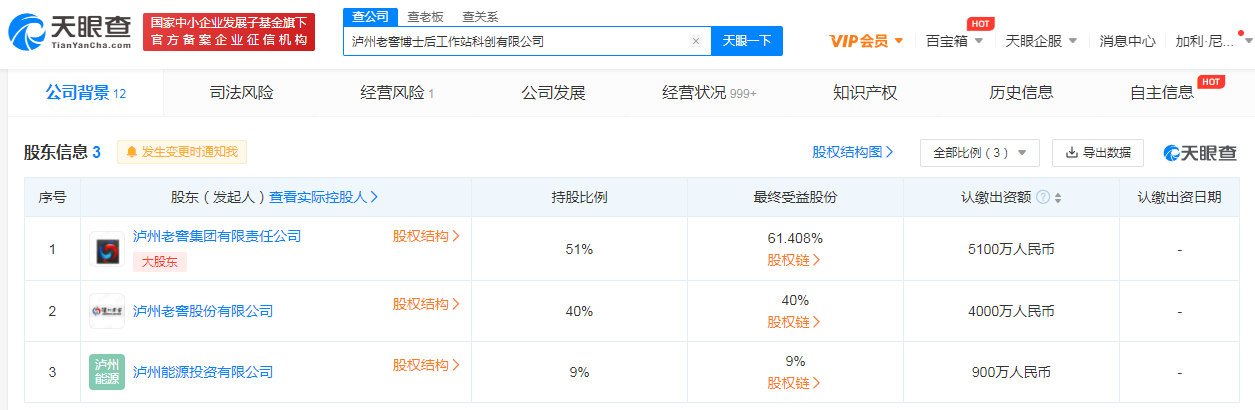Open 股权链 under 9% final benefit
Image resolution: width=1255 pixels, height=410 pixels.
click(795, 383)
